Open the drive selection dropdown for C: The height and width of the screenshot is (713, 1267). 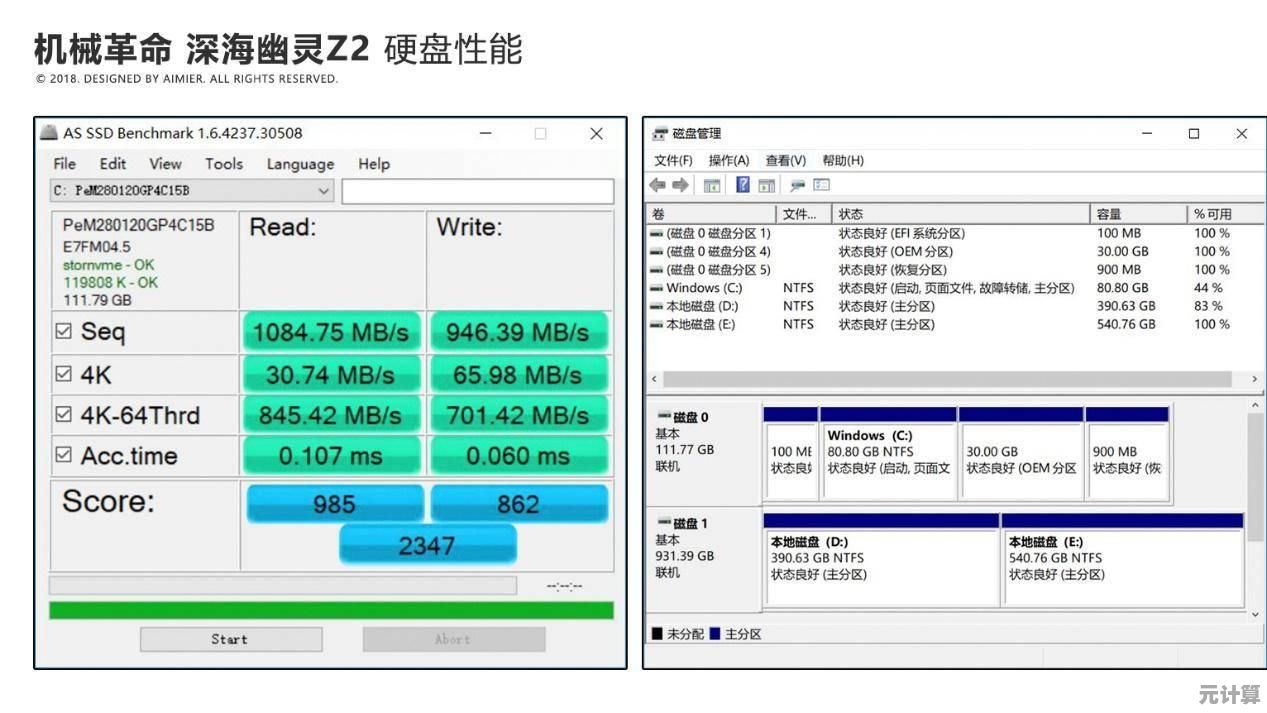coord(324,191)
